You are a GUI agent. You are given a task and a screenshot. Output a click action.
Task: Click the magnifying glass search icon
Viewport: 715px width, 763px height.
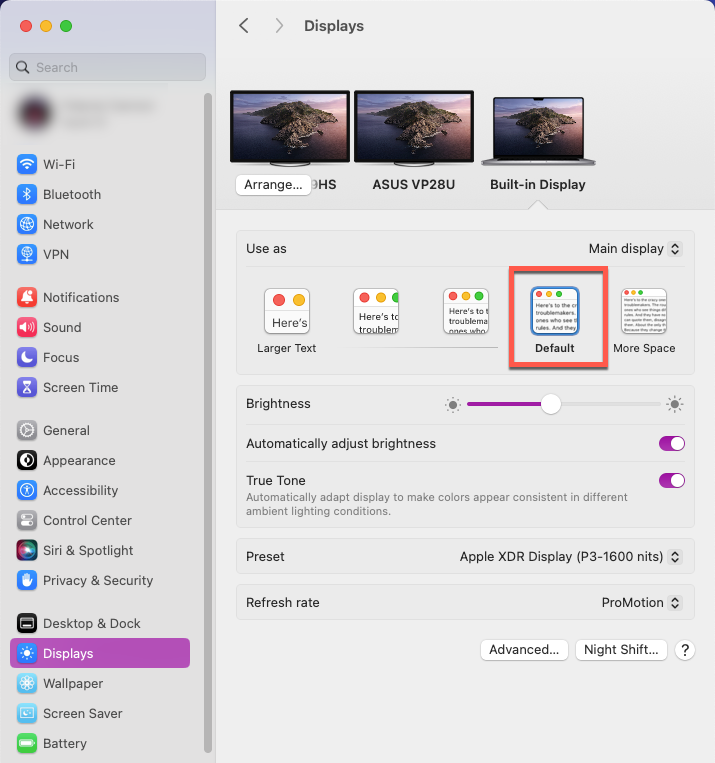coord(23,67)
